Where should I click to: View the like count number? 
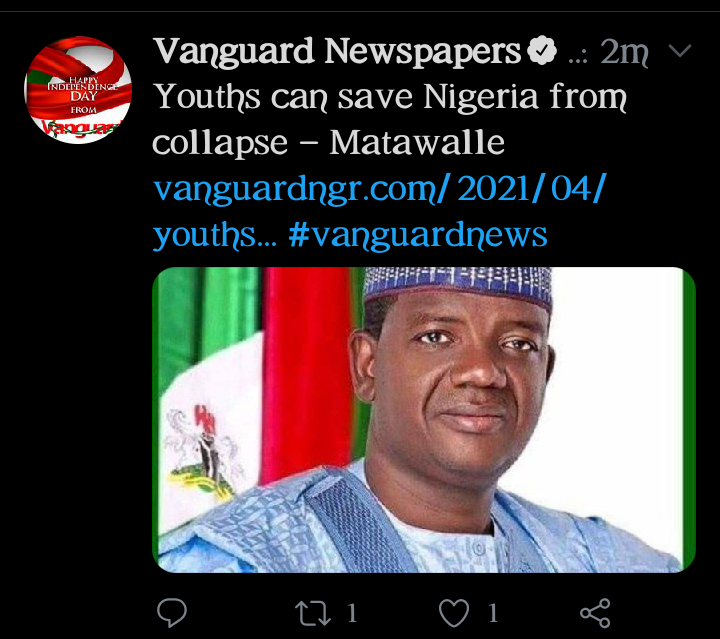493,613
